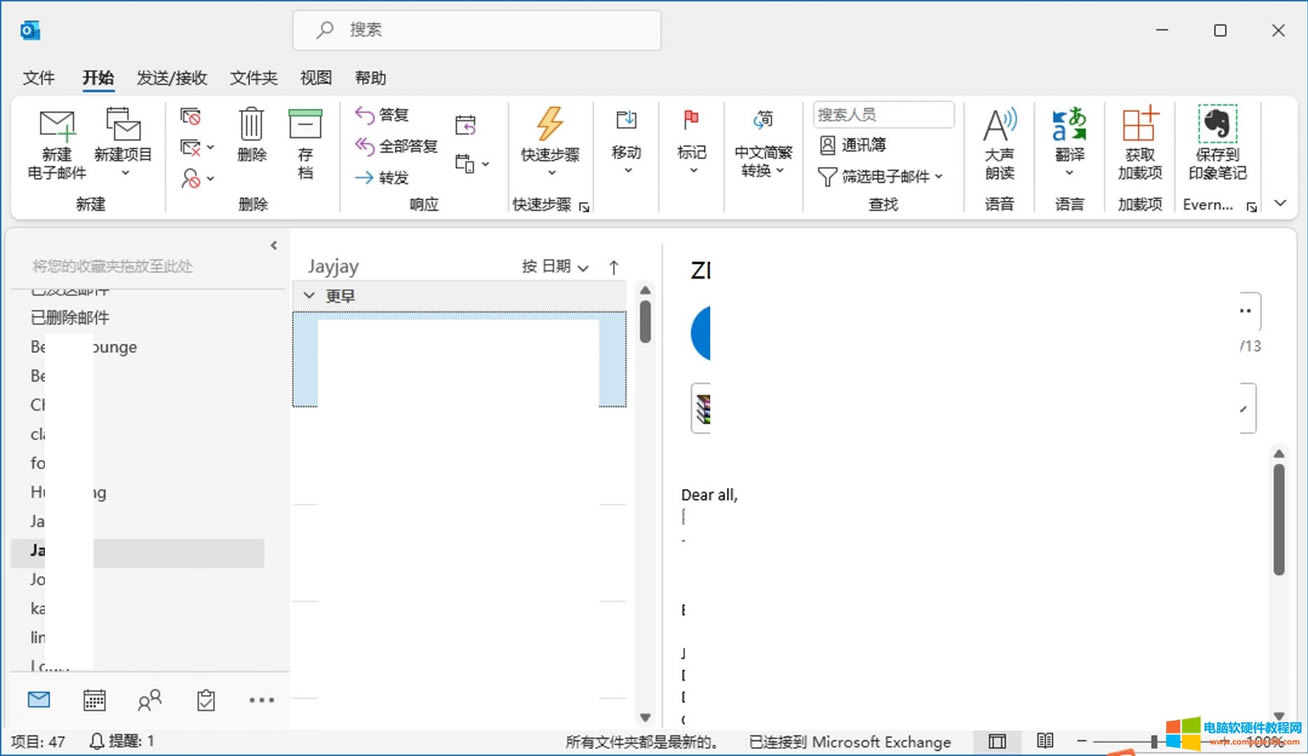Click Save to Evernote (保存到印象笔记)

coord(1217,144)
